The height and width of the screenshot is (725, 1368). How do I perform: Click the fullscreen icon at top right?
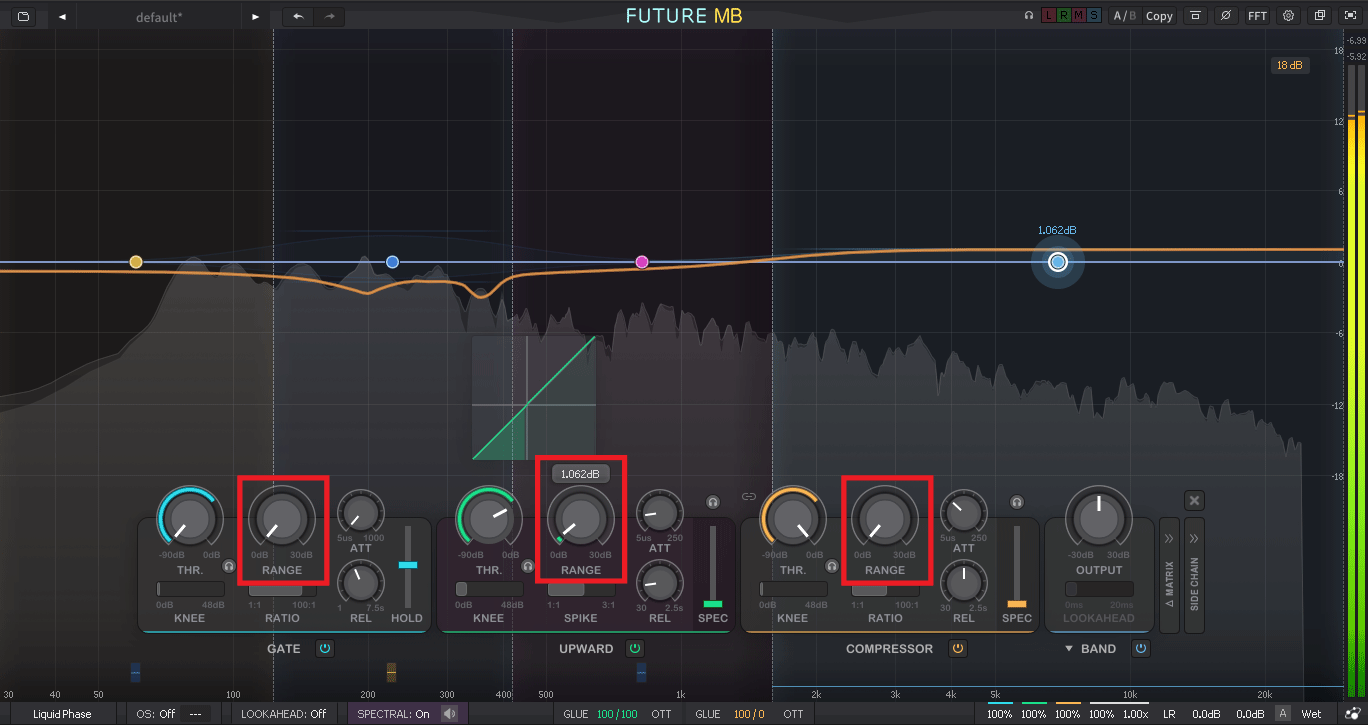[1350, 16]
